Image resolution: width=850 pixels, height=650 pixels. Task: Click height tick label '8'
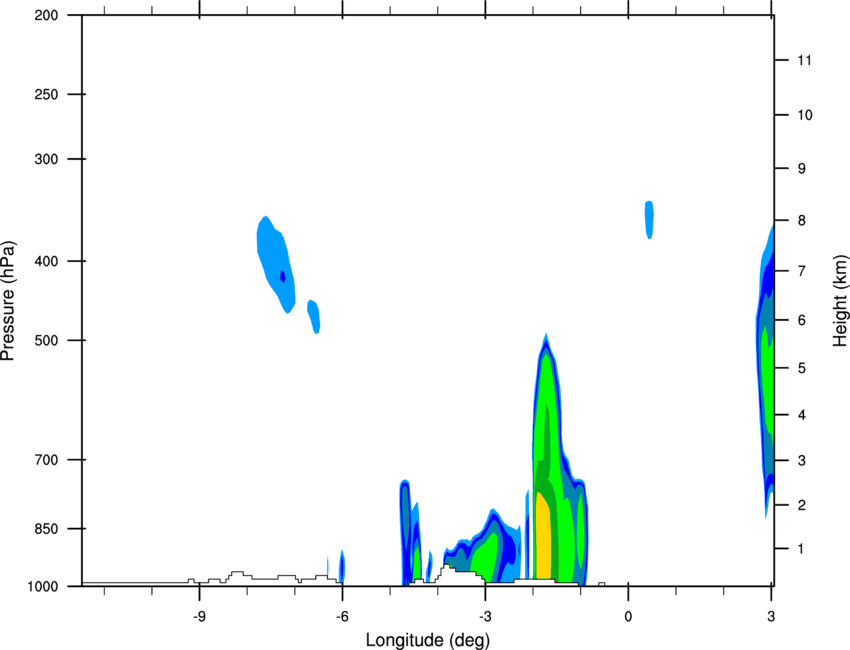[x=801, y=221]
